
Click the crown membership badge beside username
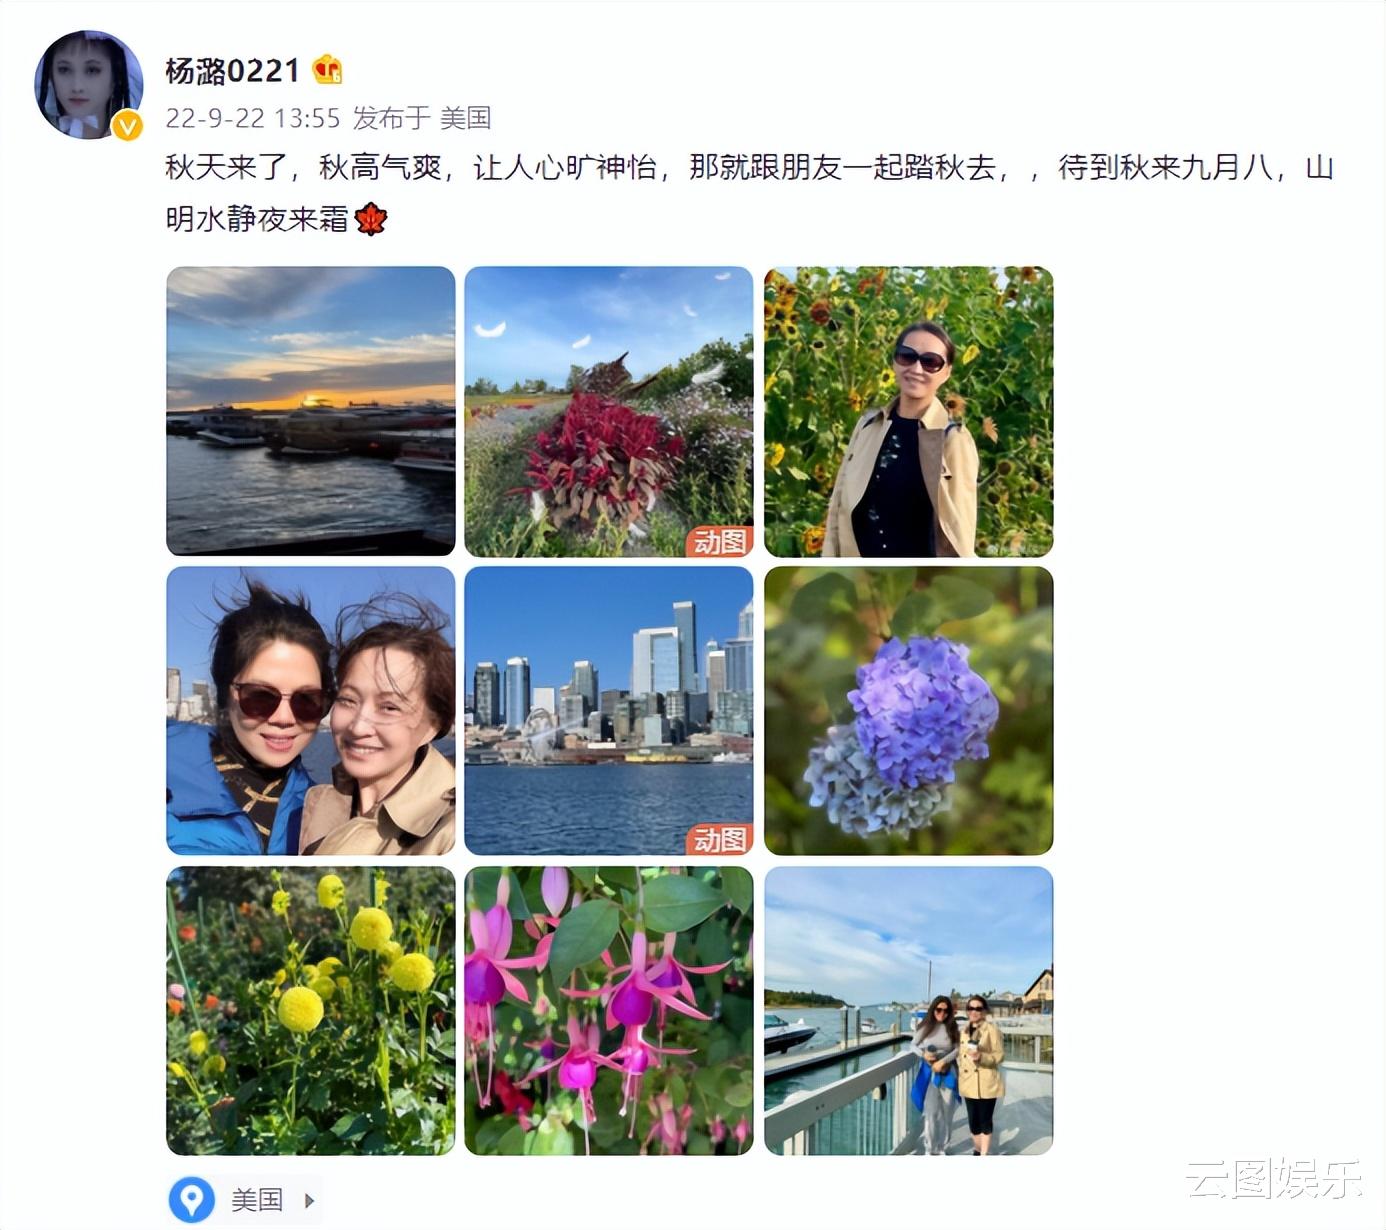[x=327, y=70]
